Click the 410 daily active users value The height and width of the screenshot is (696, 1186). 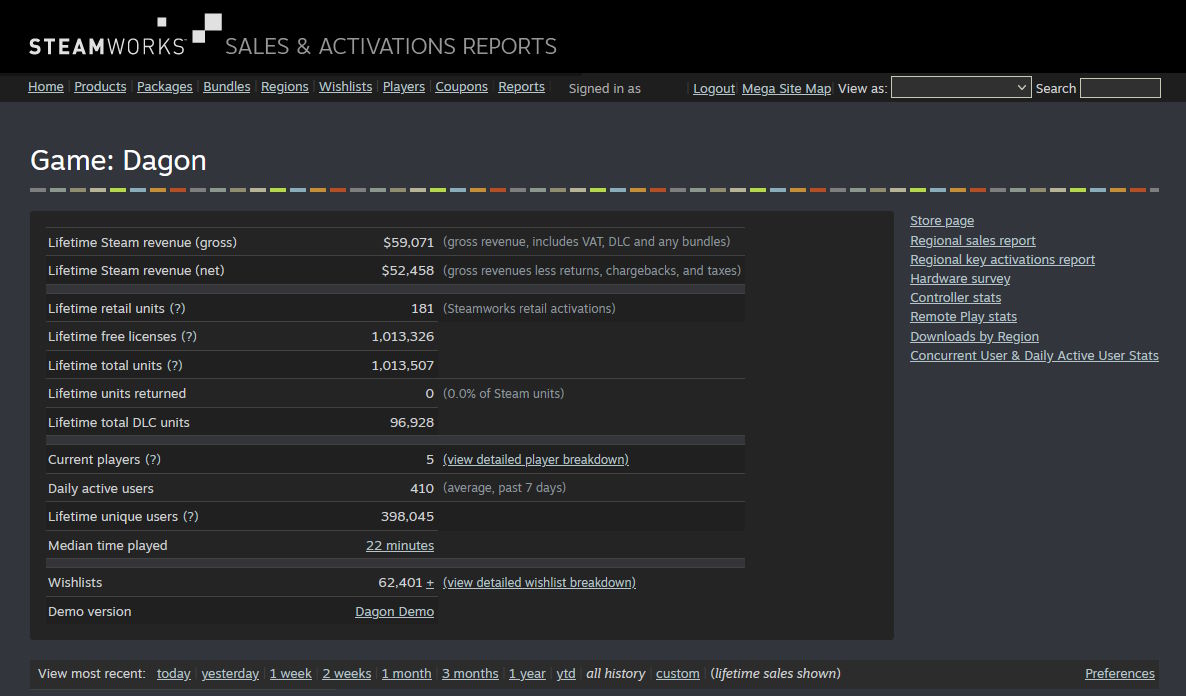click(x=421, y=488)
